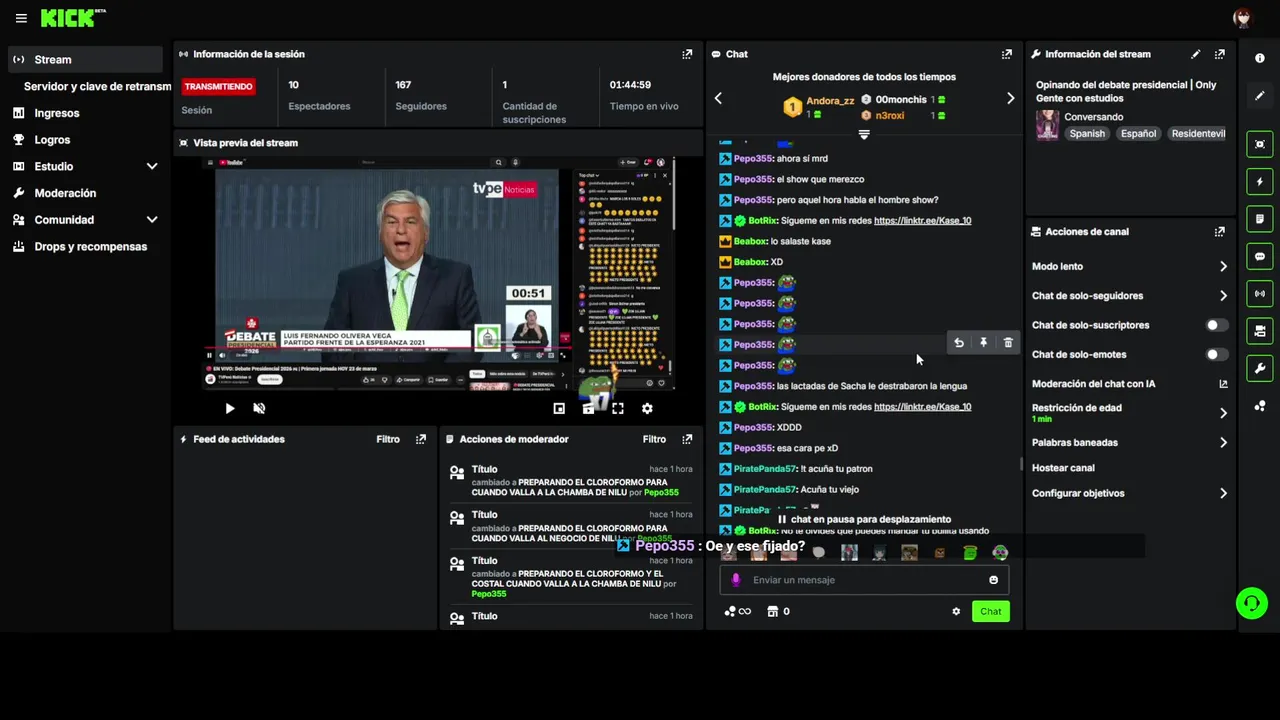Switch preview to theater mode
This screenshot has width=1280, height=720.
589,408
